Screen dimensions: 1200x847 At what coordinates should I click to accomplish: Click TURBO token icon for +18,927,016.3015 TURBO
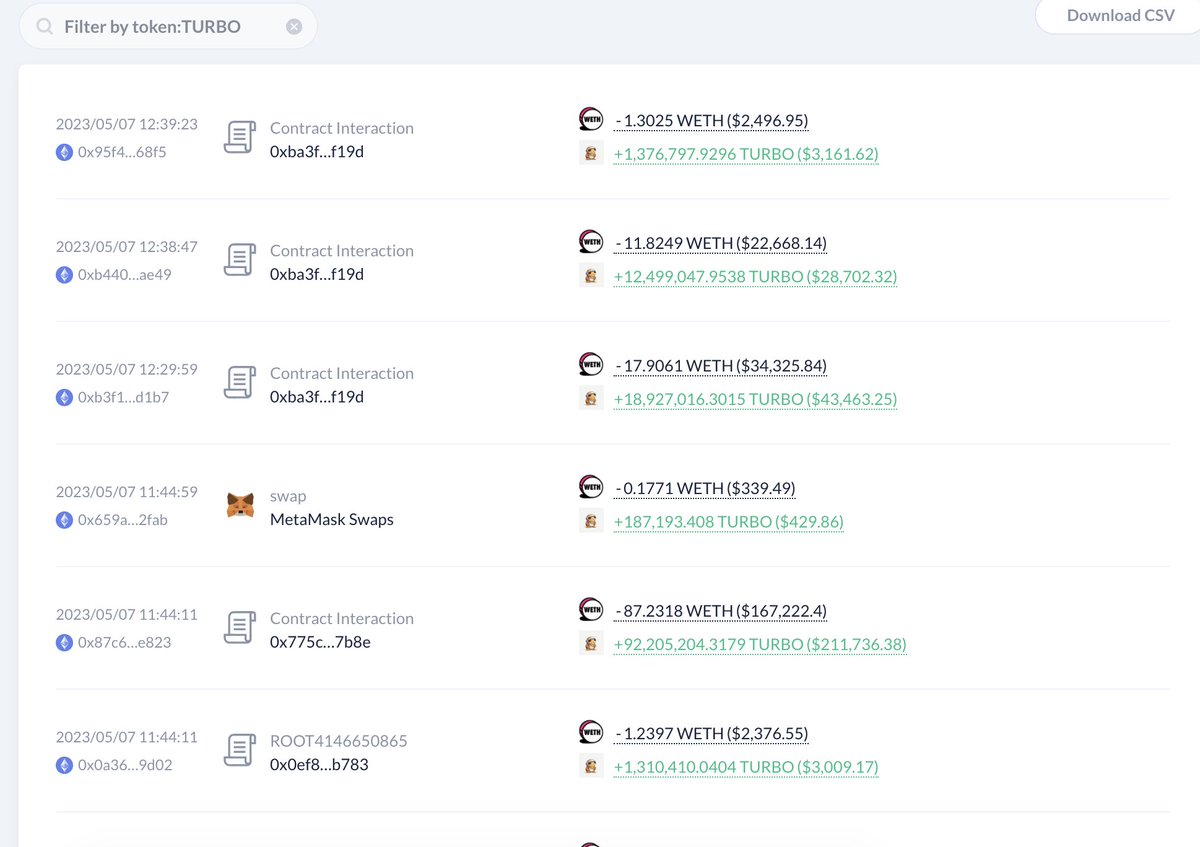pyautogui.click(x=591, y=399)
